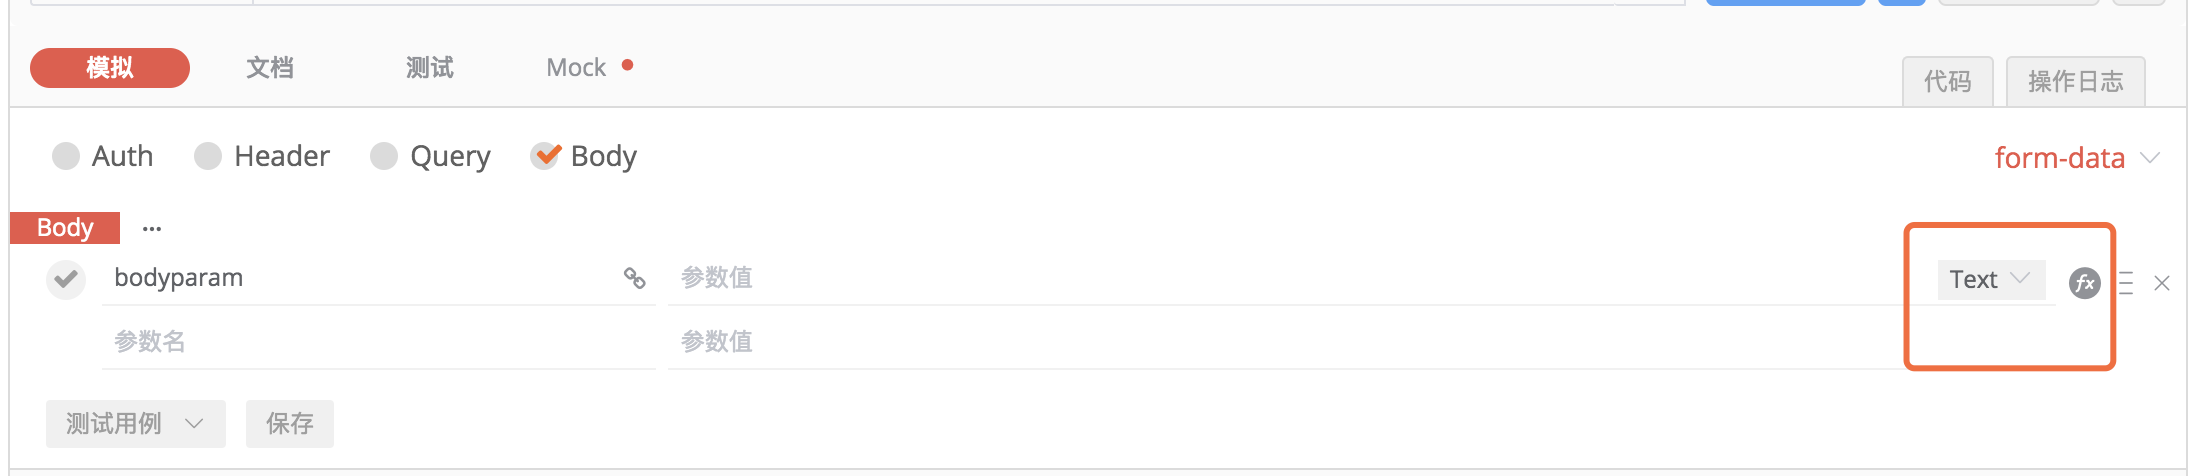
Task: Open the fx function icon
Action: coord(2084,283)
